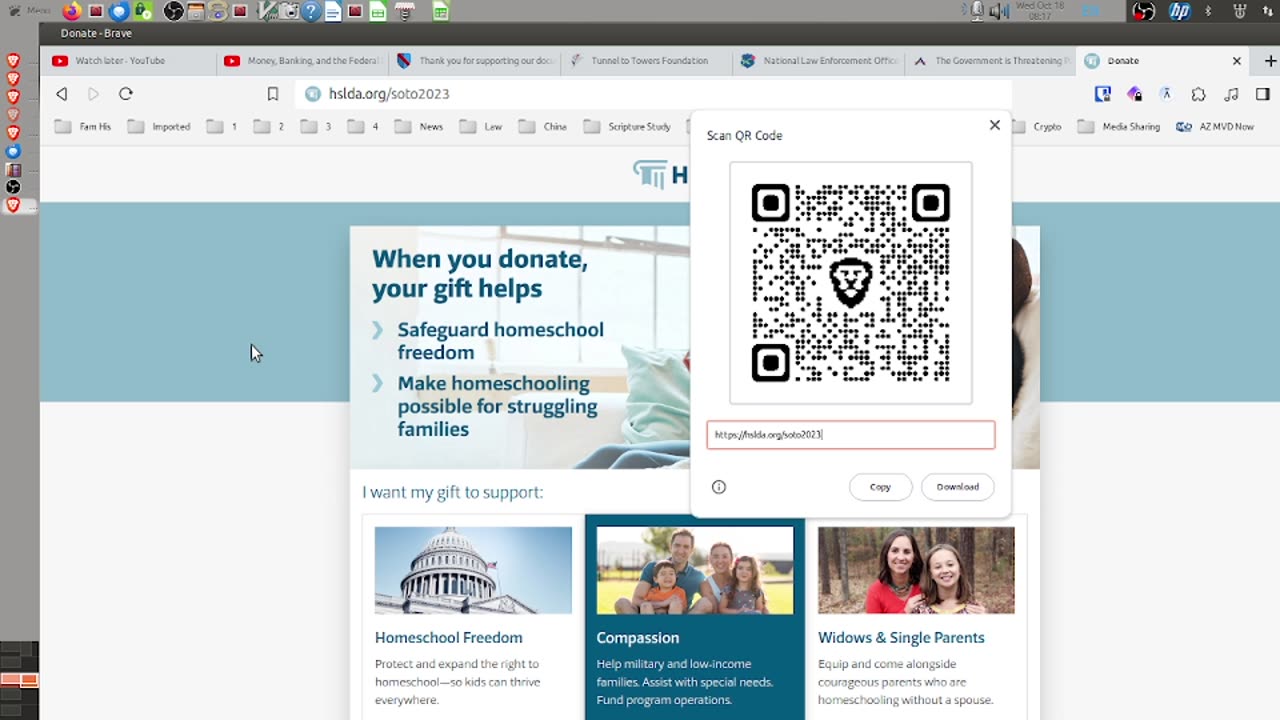Open the Law bookmarks folder
This screenshot has height=720, width=1280.
[482, 127]
